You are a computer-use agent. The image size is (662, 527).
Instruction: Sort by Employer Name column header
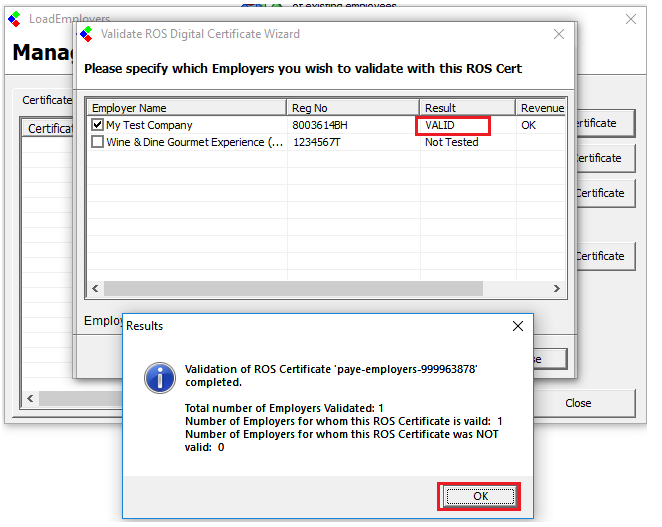187,108
